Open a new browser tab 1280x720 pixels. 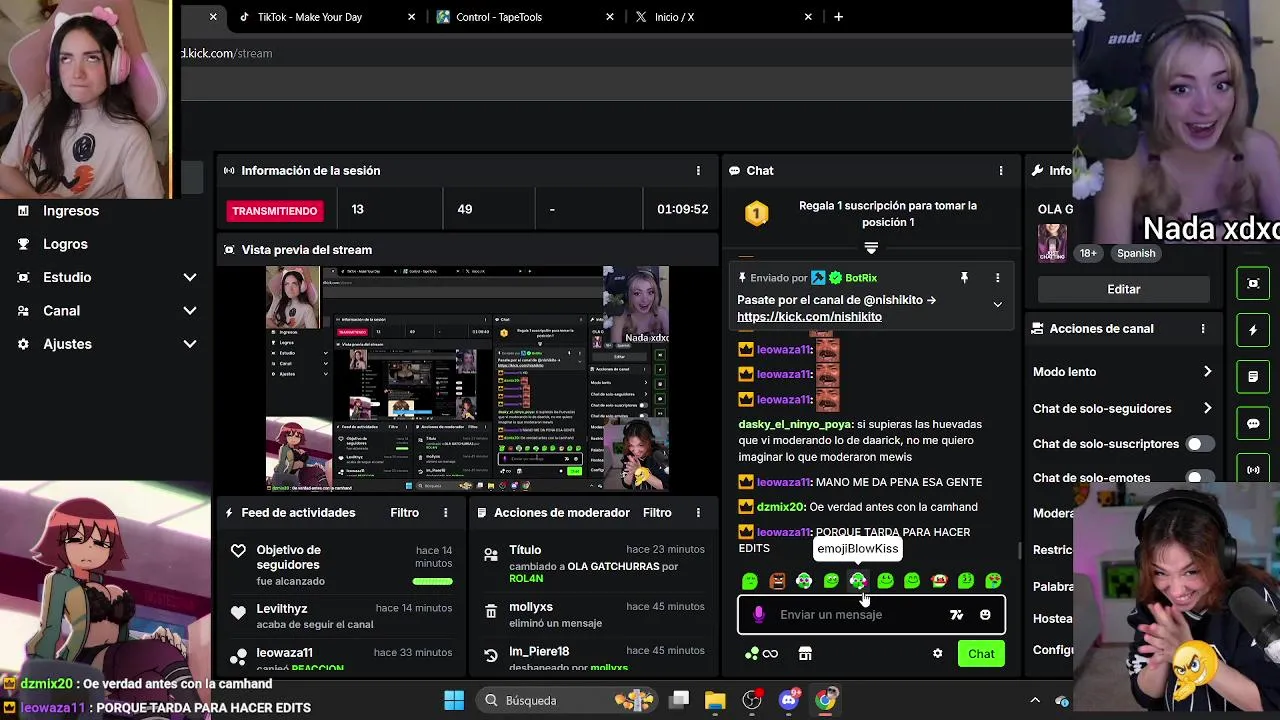838,17
